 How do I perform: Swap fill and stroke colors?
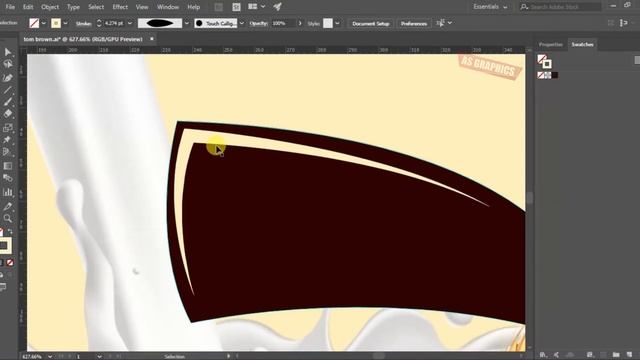[x=10, y=232]
